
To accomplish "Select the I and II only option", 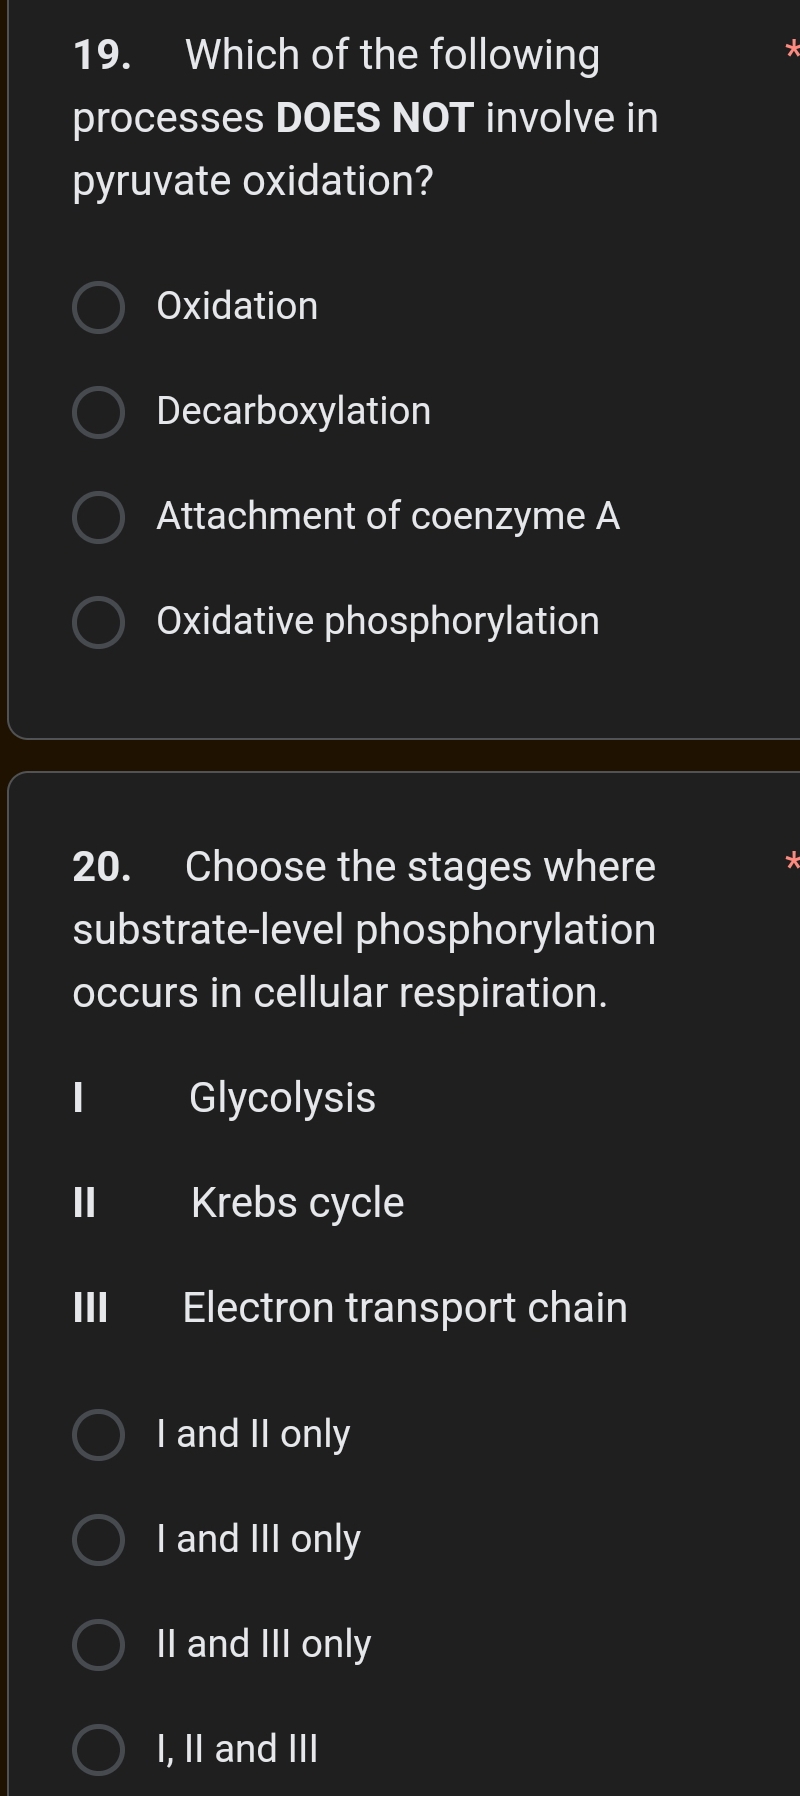I will point(97,1434).
